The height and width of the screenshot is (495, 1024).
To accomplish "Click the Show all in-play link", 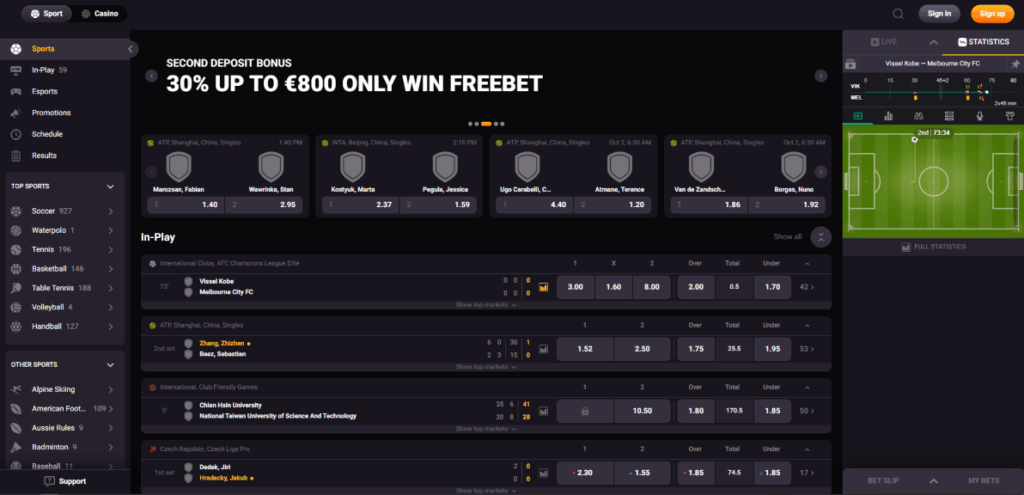I will coord(788,237).
